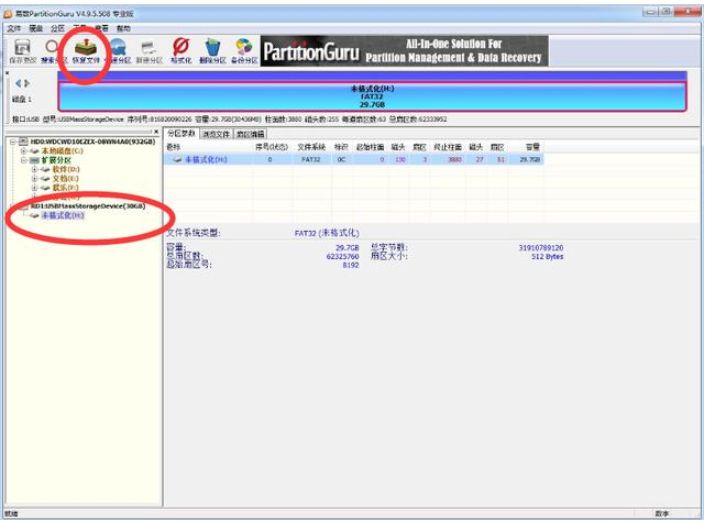Click the FAT32 cell in the table row

[311, 159]
